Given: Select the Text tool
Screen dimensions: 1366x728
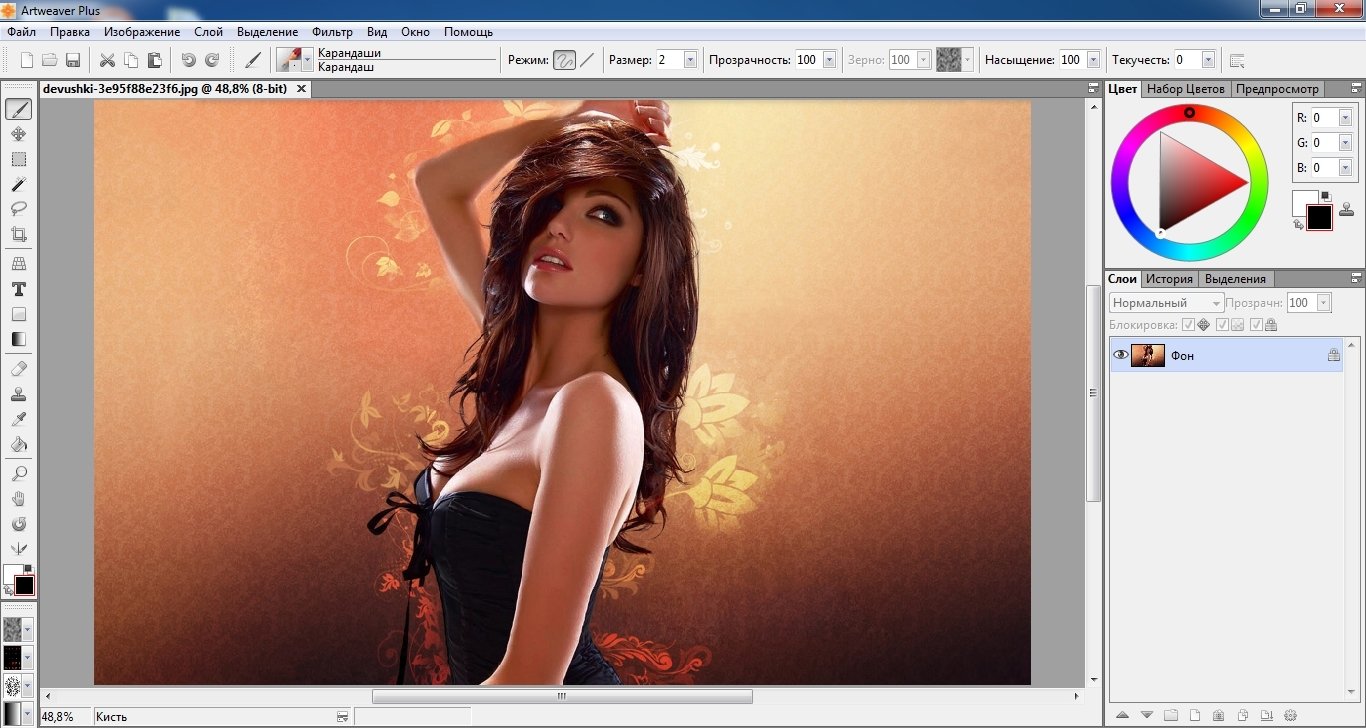Looking at the screenshot, I should pyautogui.click(x=18, y=289).
